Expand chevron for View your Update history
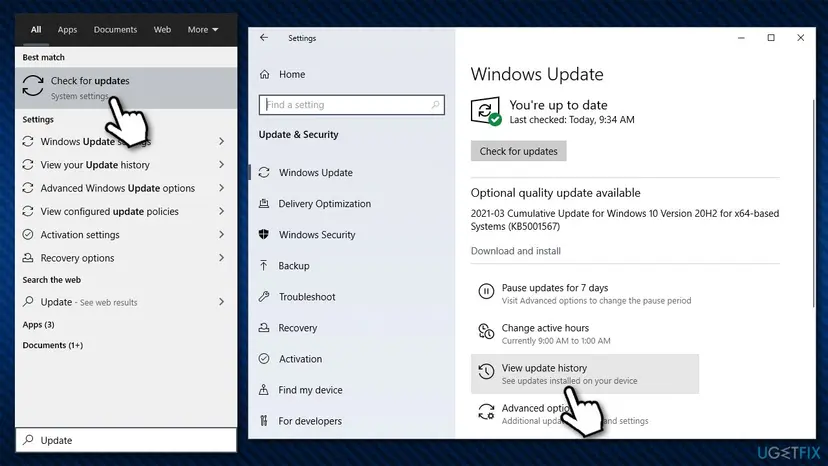 [222, 164]
